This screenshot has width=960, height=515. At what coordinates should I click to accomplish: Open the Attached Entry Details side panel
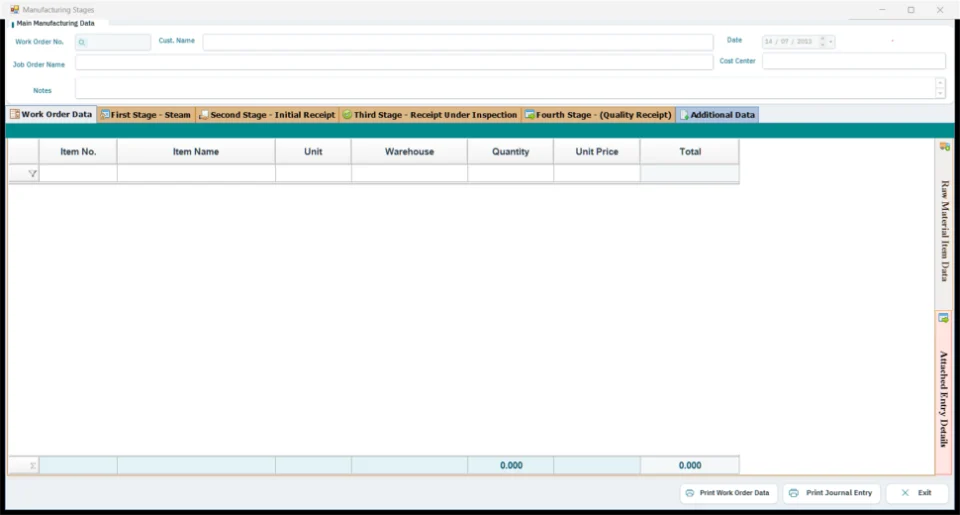coord(944,393)
